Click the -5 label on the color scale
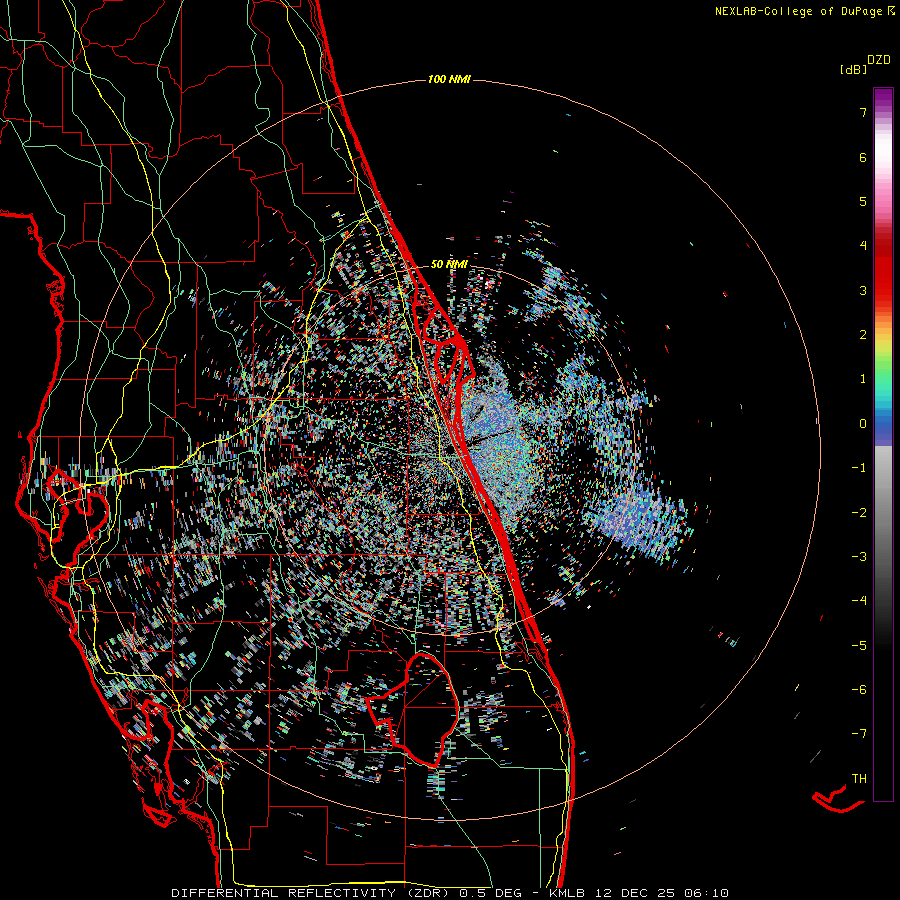The height and width of the screenshot is (900, 900). pos(859,646)
